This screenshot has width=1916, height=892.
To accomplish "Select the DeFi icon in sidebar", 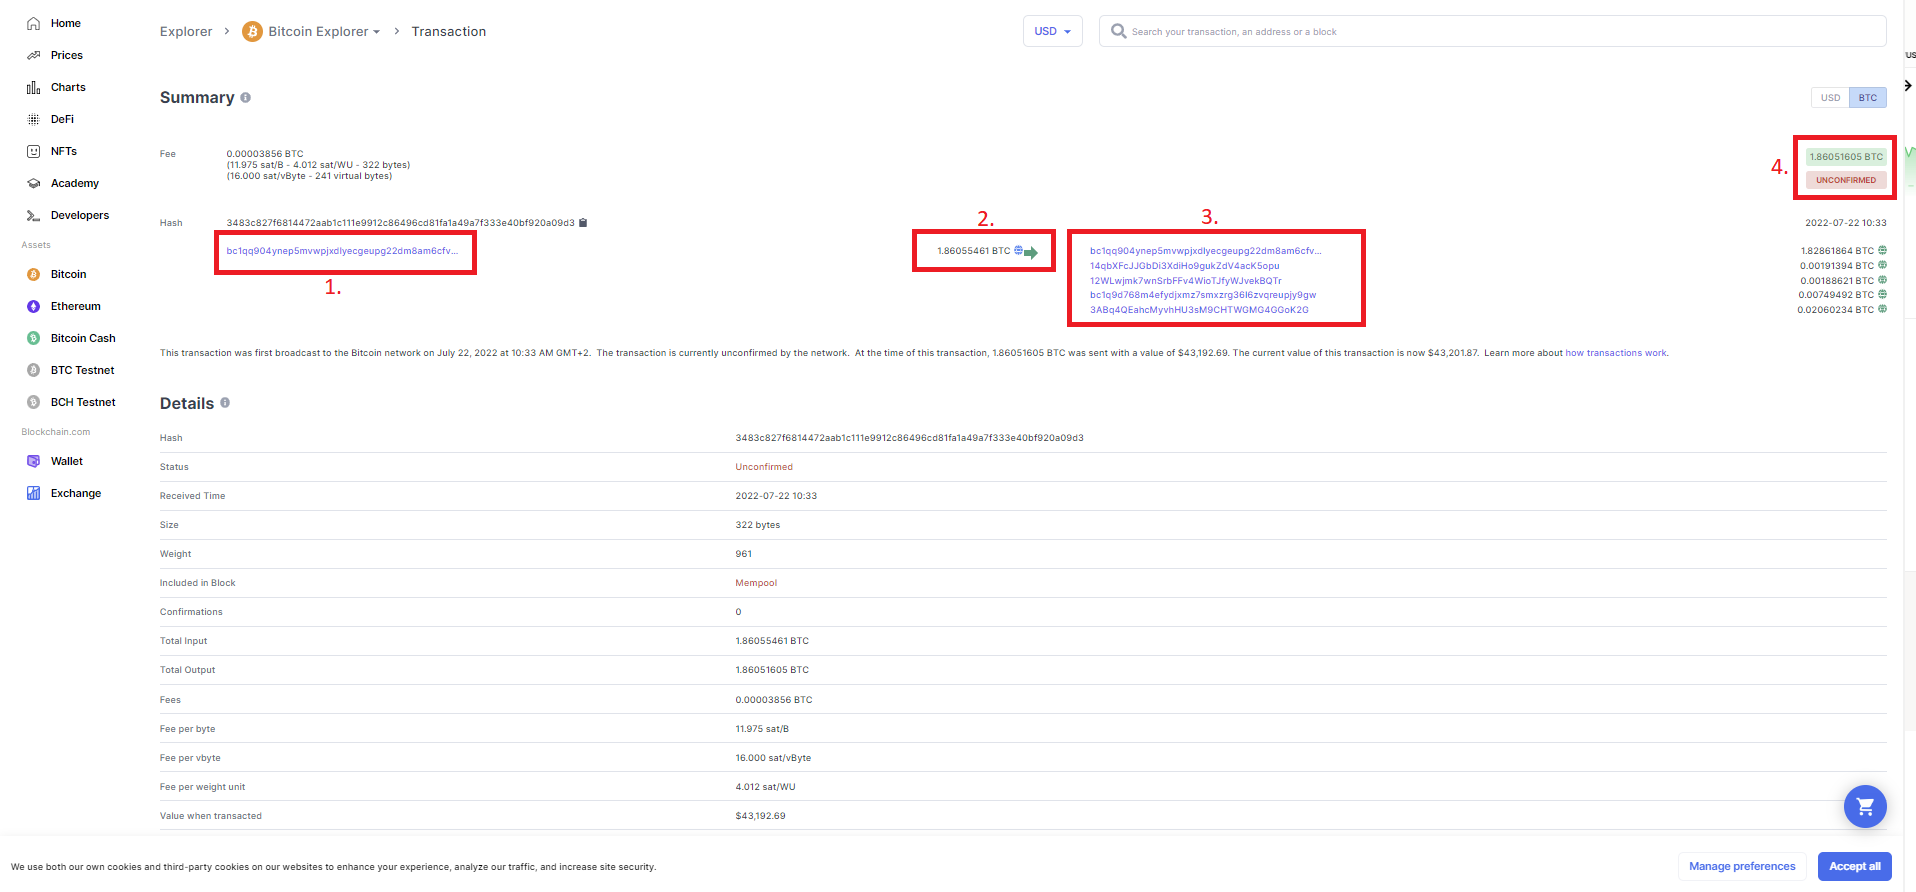I will pyautogui.click(x=33, y=119).
